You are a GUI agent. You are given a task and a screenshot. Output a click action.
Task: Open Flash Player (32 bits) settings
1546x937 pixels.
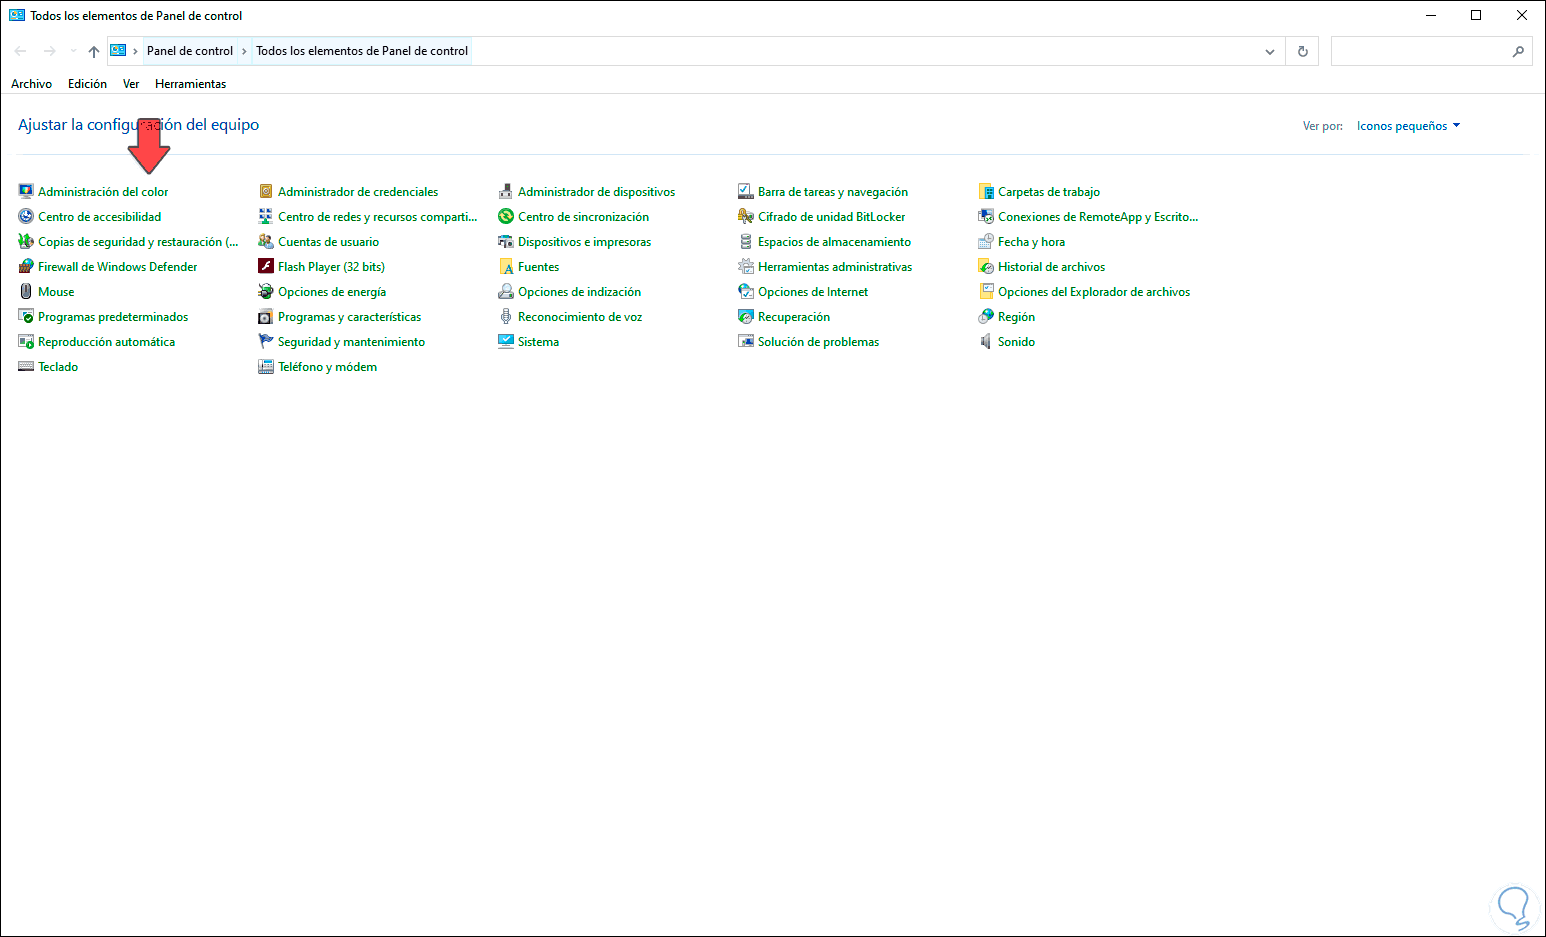[x=330, y=266]
